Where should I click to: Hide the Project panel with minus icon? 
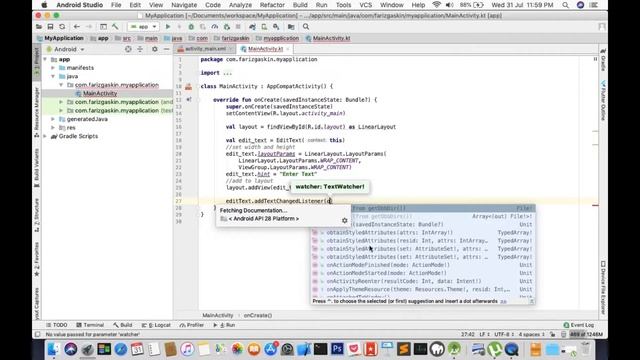click(167, 49)
